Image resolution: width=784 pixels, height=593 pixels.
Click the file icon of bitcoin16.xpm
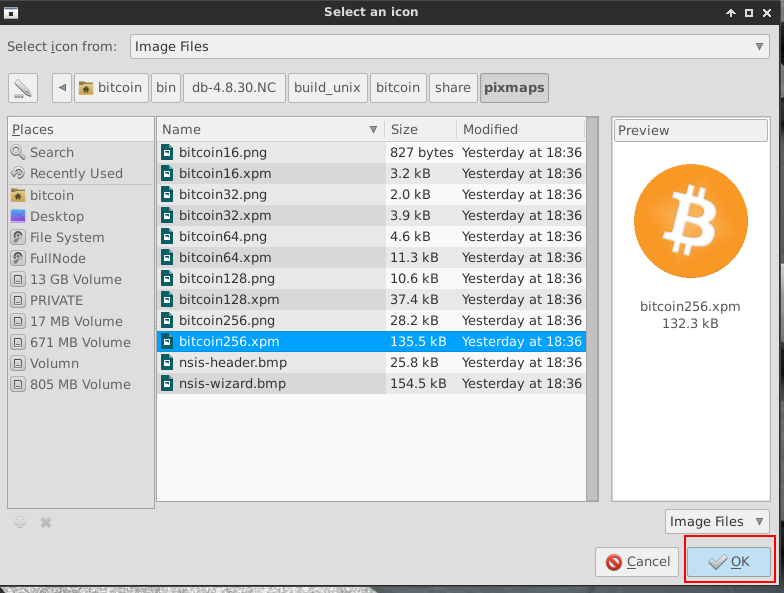pos(167,174)
